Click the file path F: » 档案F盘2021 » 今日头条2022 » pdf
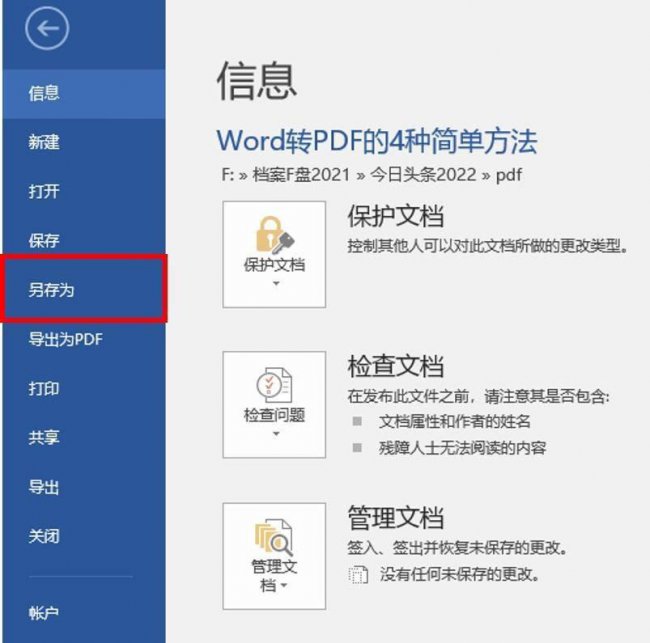Screen dimensions: 650x643 pyautogui.click(x=372, y=175)
